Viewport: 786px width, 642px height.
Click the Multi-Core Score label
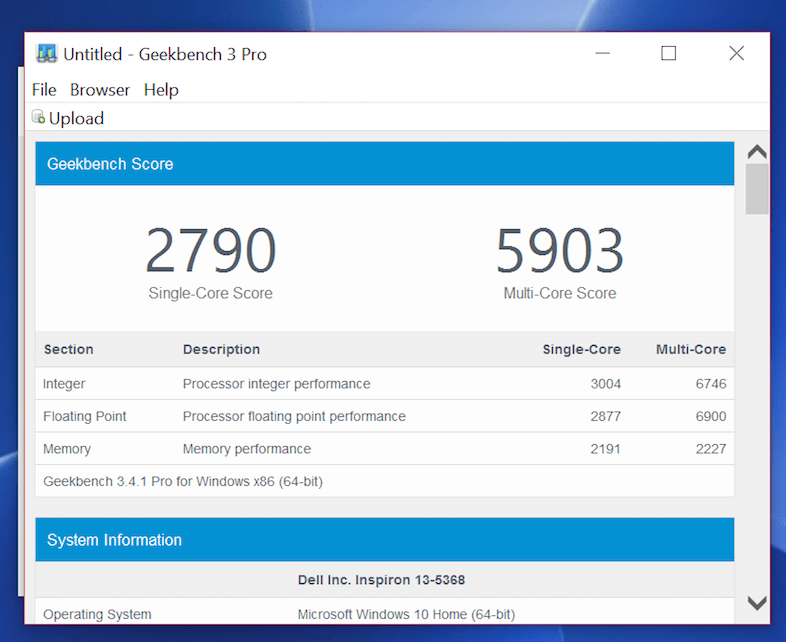(560, 293)
